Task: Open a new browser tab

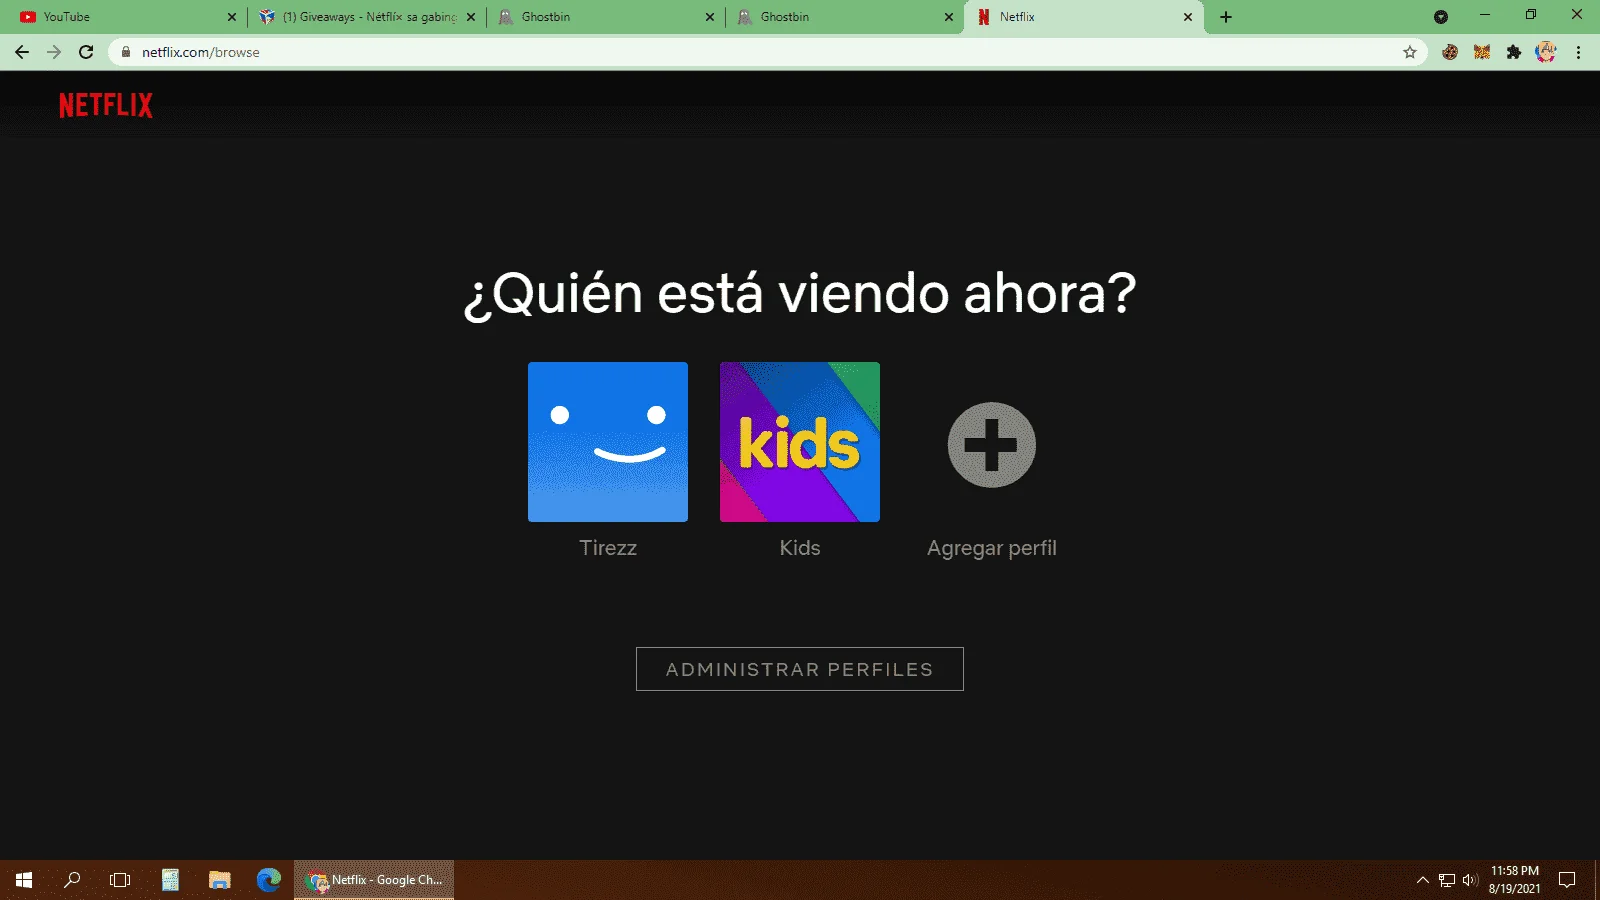Action: coord(1226,17)
